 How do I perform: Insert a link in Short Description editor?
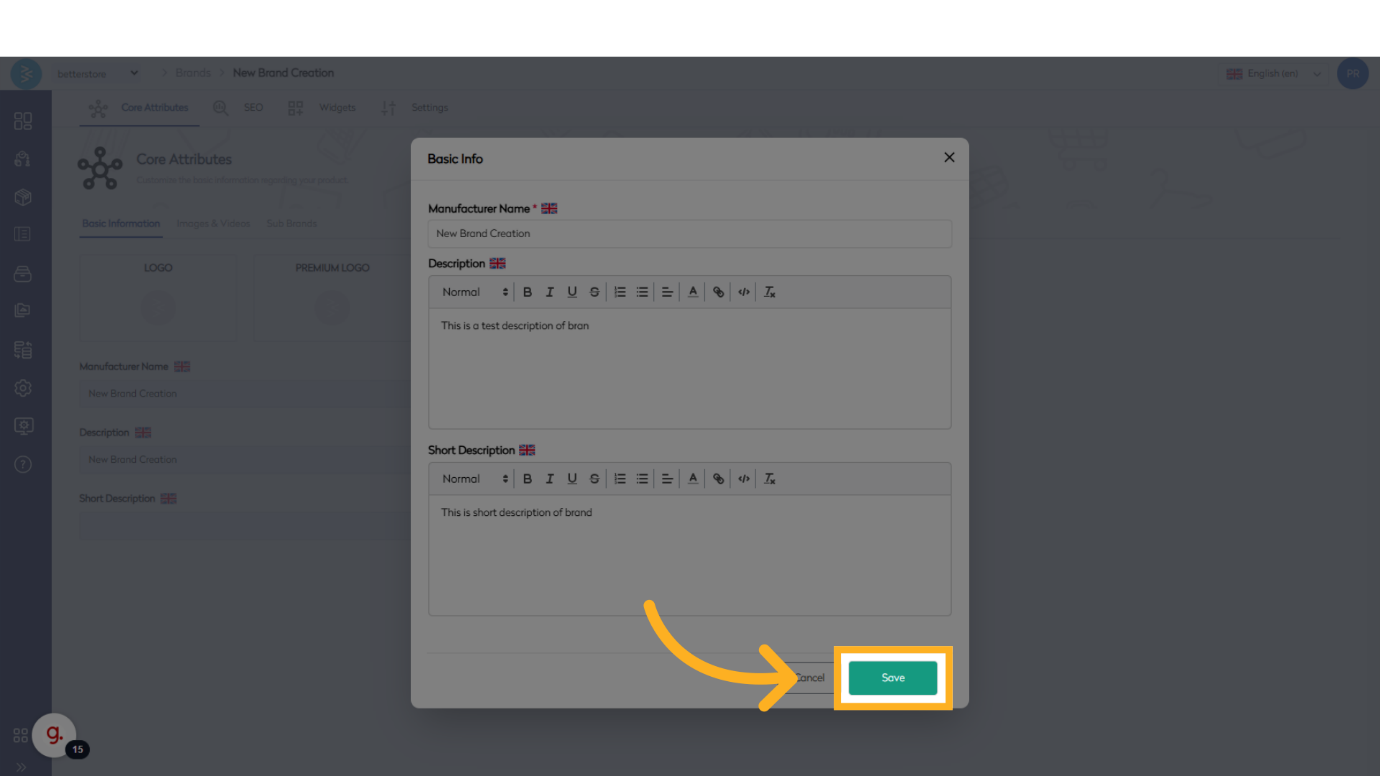pyautogui.click(x=718, y=479)
